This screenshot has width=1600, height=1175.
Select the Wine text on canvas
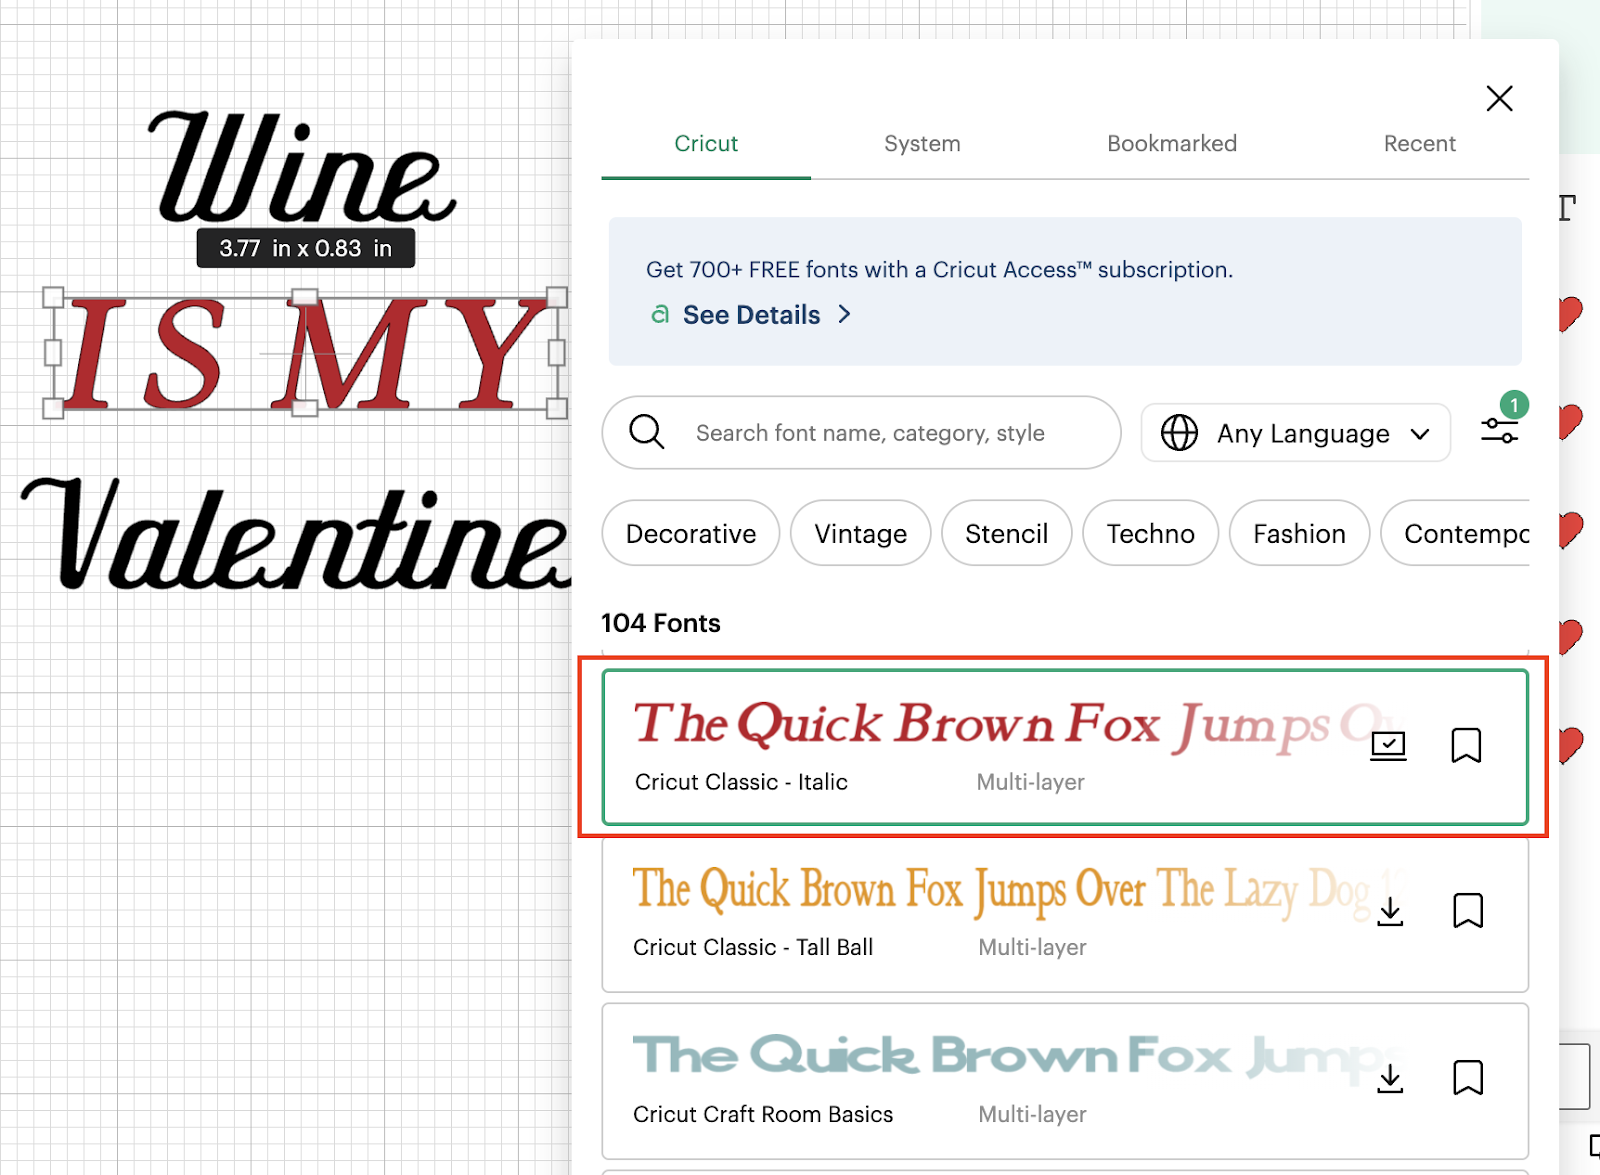[303, 167]
